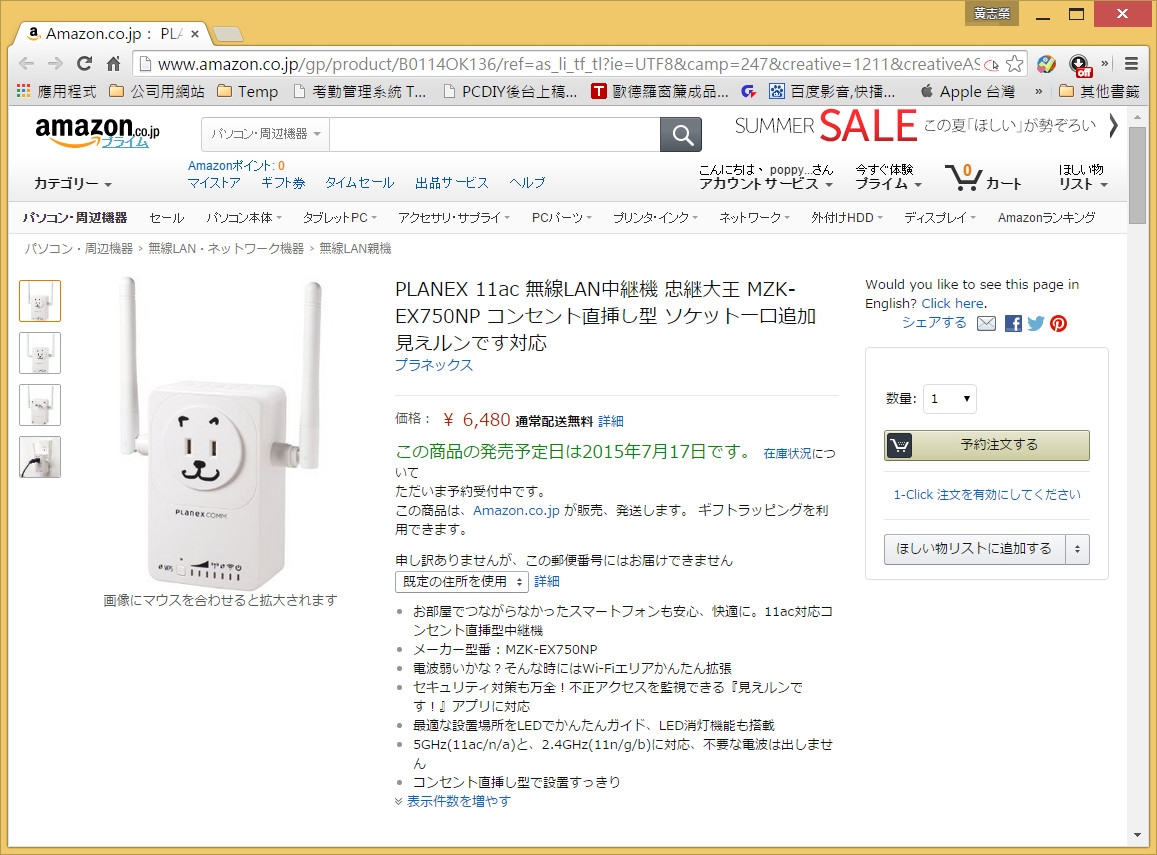This screenshot has width=1157, height=855.
Task: Open search category dropdown パソコン・周辺機器
Action: [x=266, y=134]
